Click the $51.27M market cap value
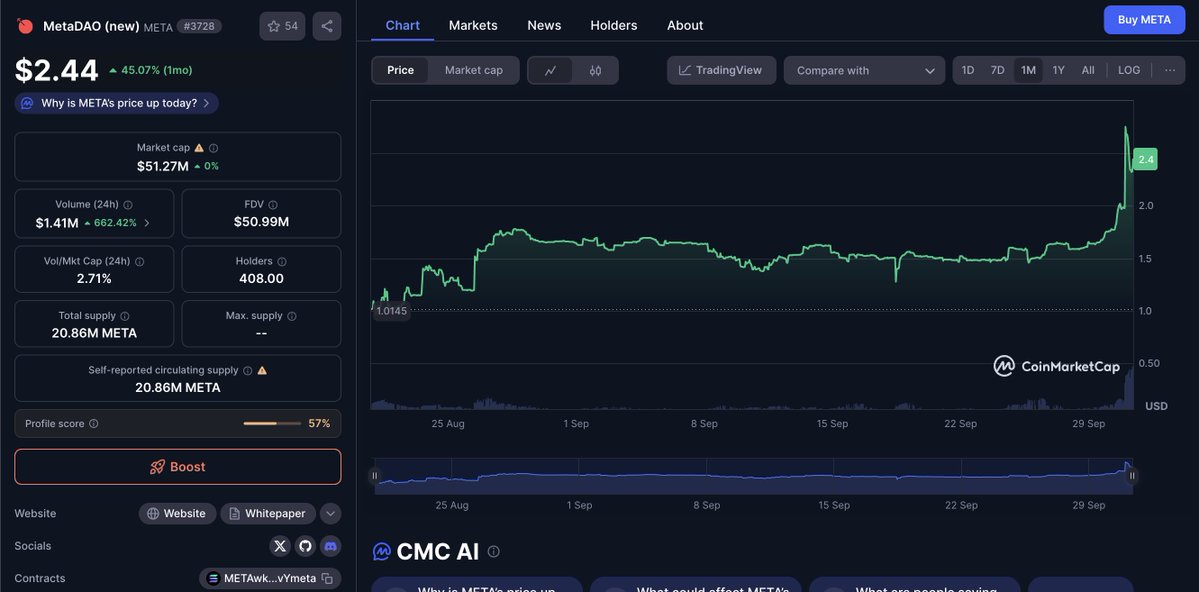 pyautogui.click(x=163, y=166)
